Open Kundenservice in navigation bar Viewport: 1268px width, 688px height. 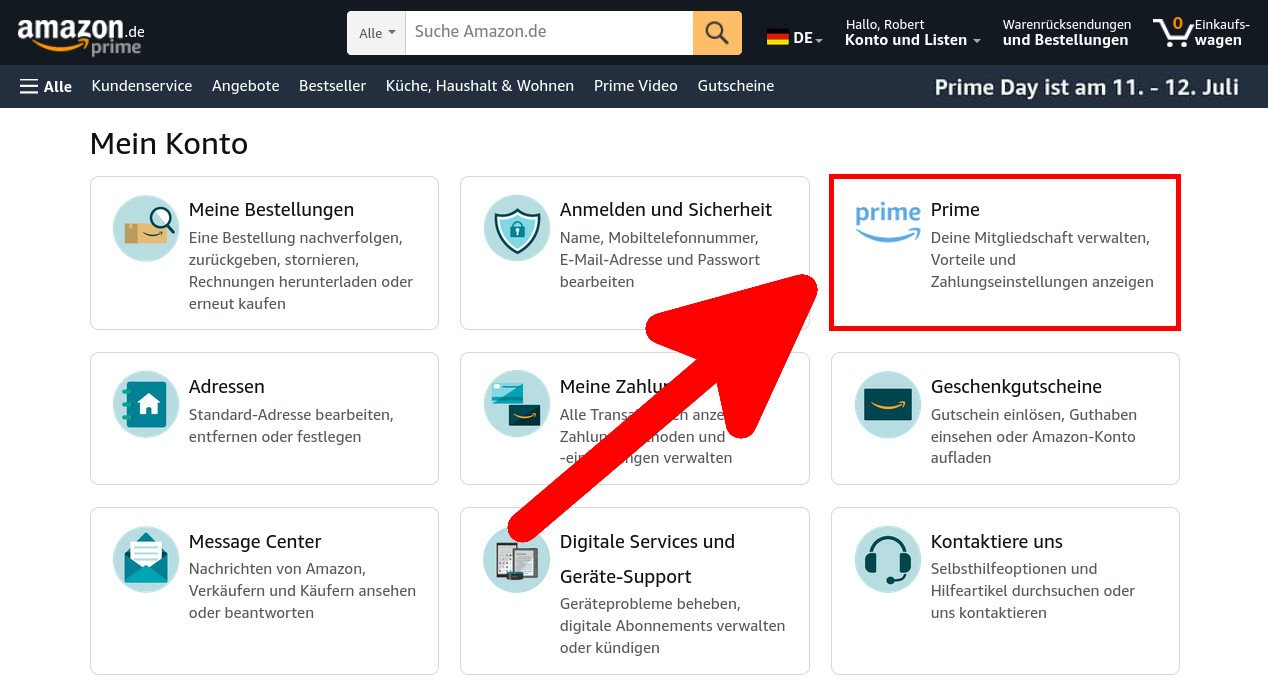142,86
